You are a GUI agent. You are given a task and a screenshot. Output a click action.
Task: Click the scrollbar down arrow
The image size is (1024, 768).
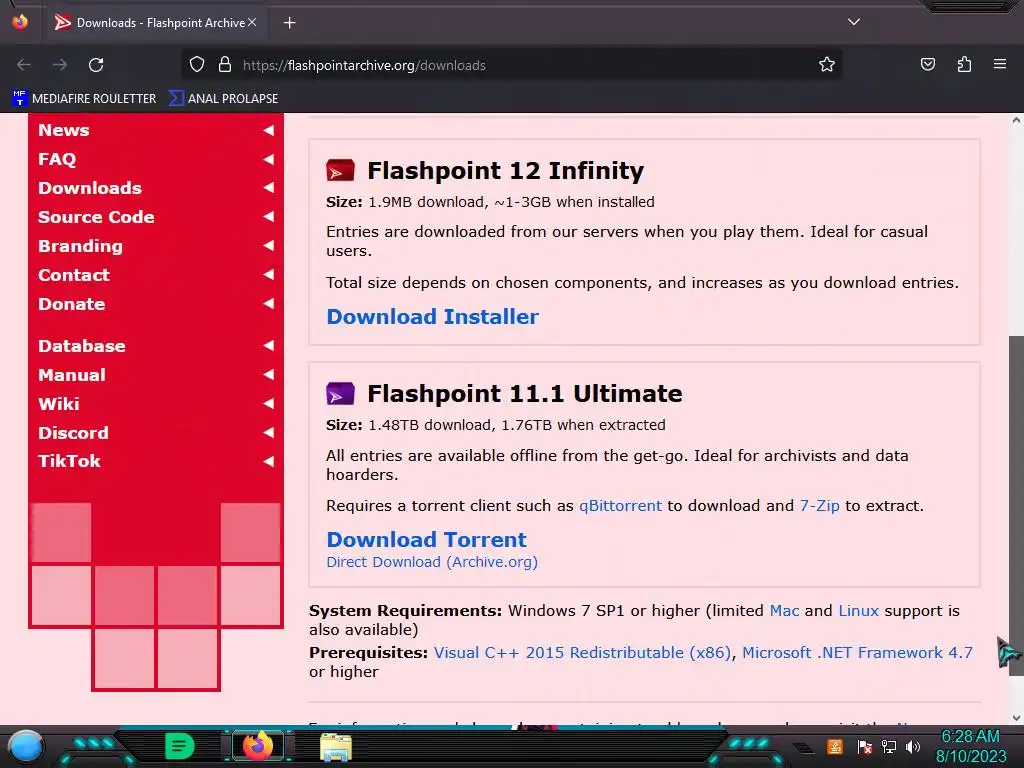click(1016, 718)
